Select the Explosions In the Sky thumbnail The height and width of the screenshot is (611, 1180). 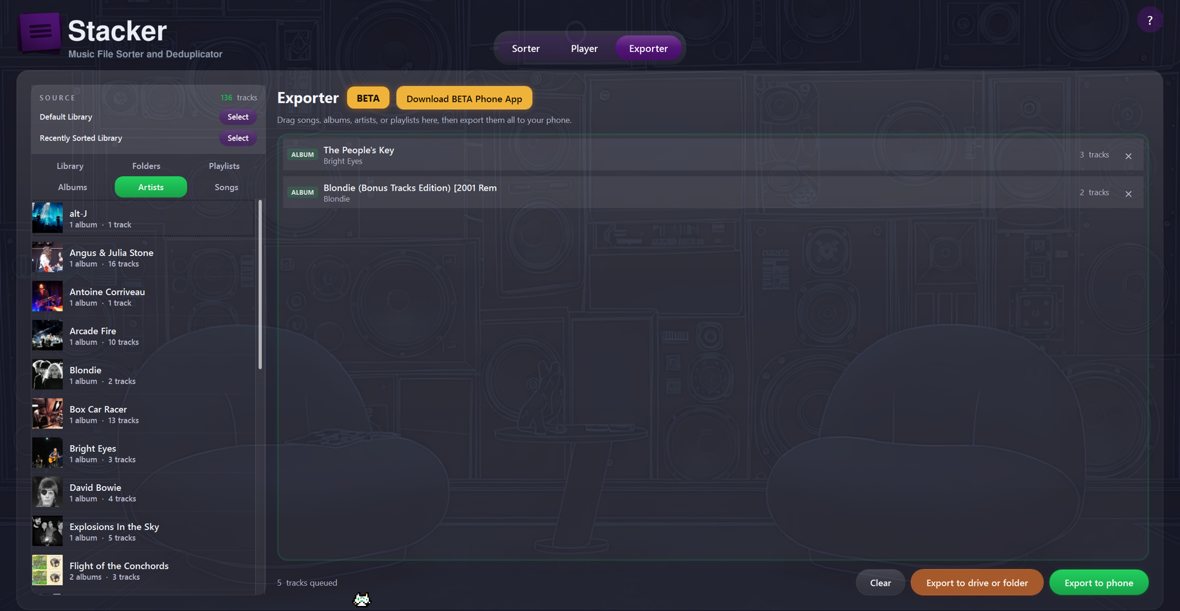tap(47, 531)
